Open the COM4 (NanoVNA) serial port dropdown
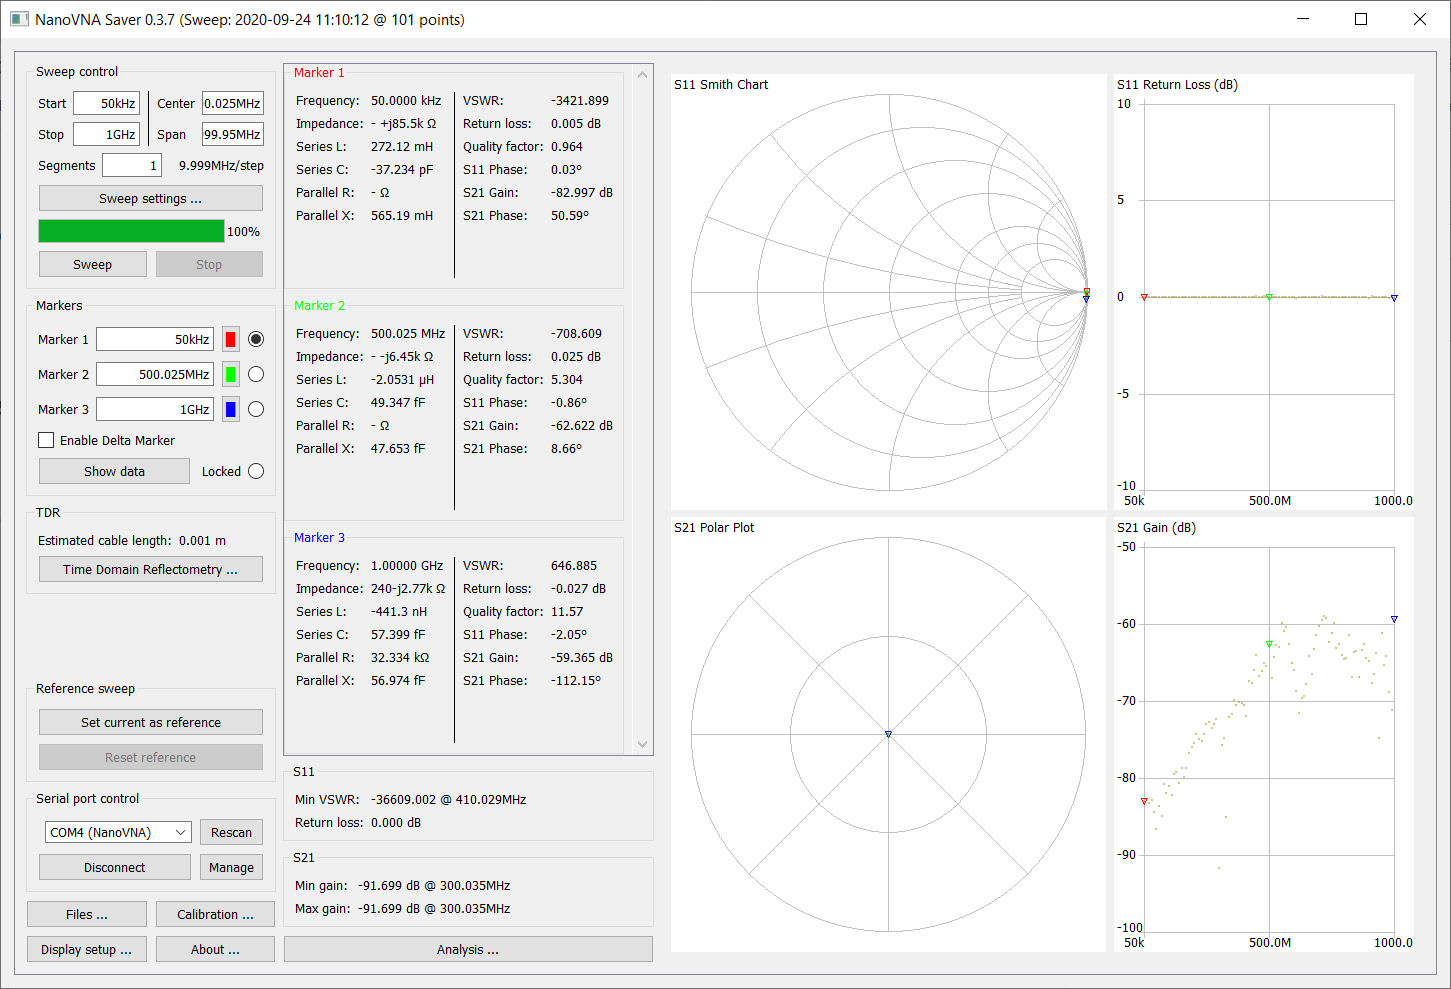1451x989 pixels. (x=118, y=832)
